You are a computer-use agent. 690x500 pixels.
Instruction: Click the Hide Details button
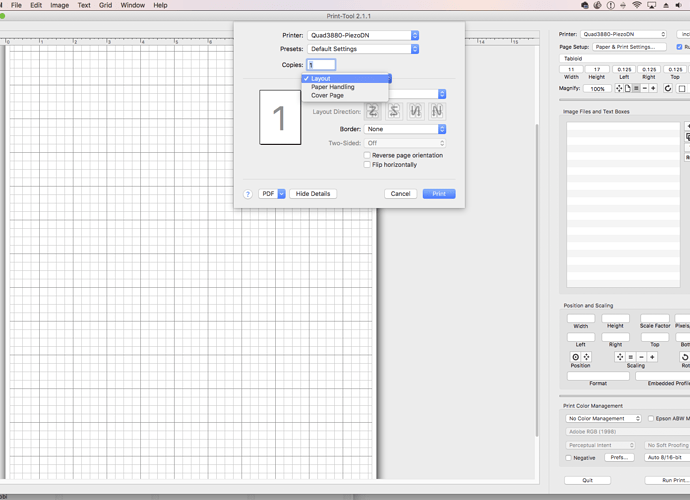click(x=313, y=194)
